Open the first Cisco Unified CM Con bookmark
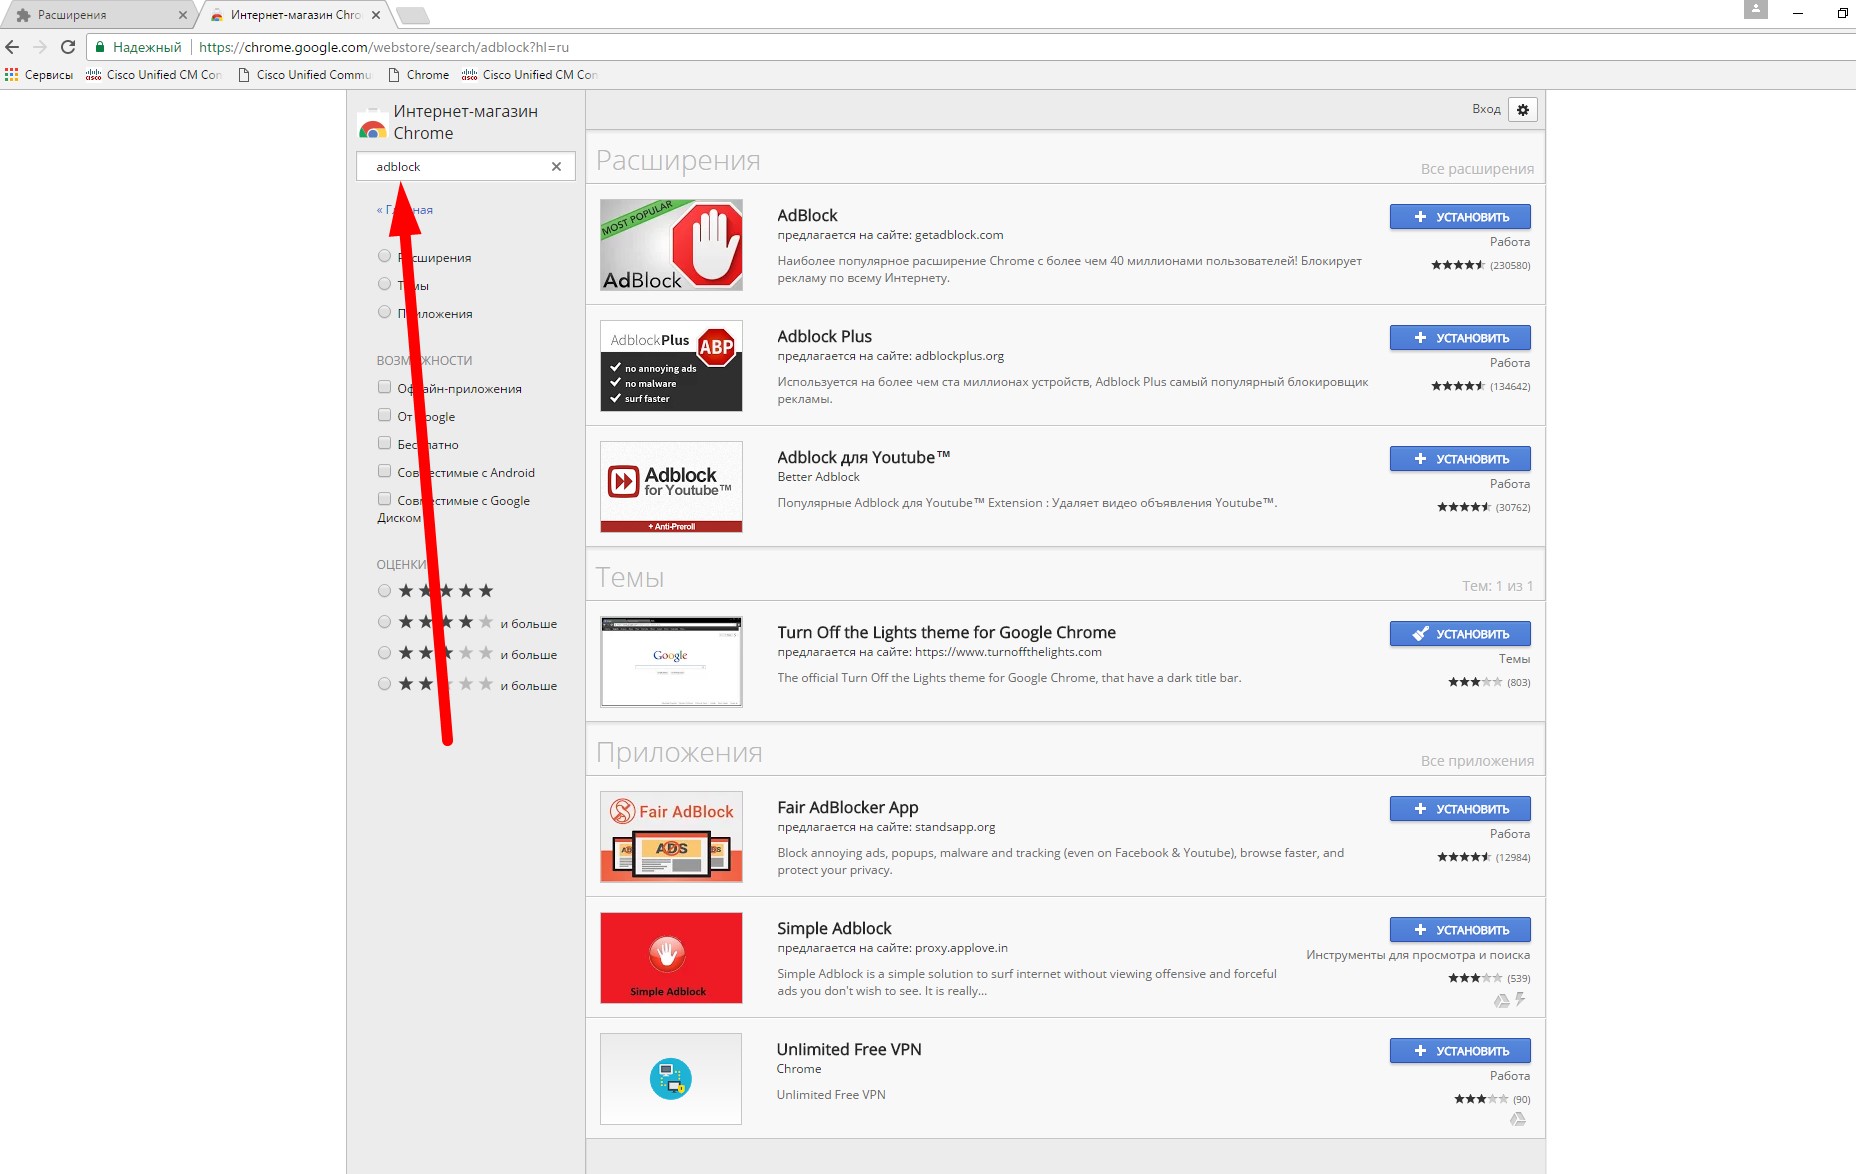The height and width of the screenshot is (1174, 1856). [x=154, y=75]
